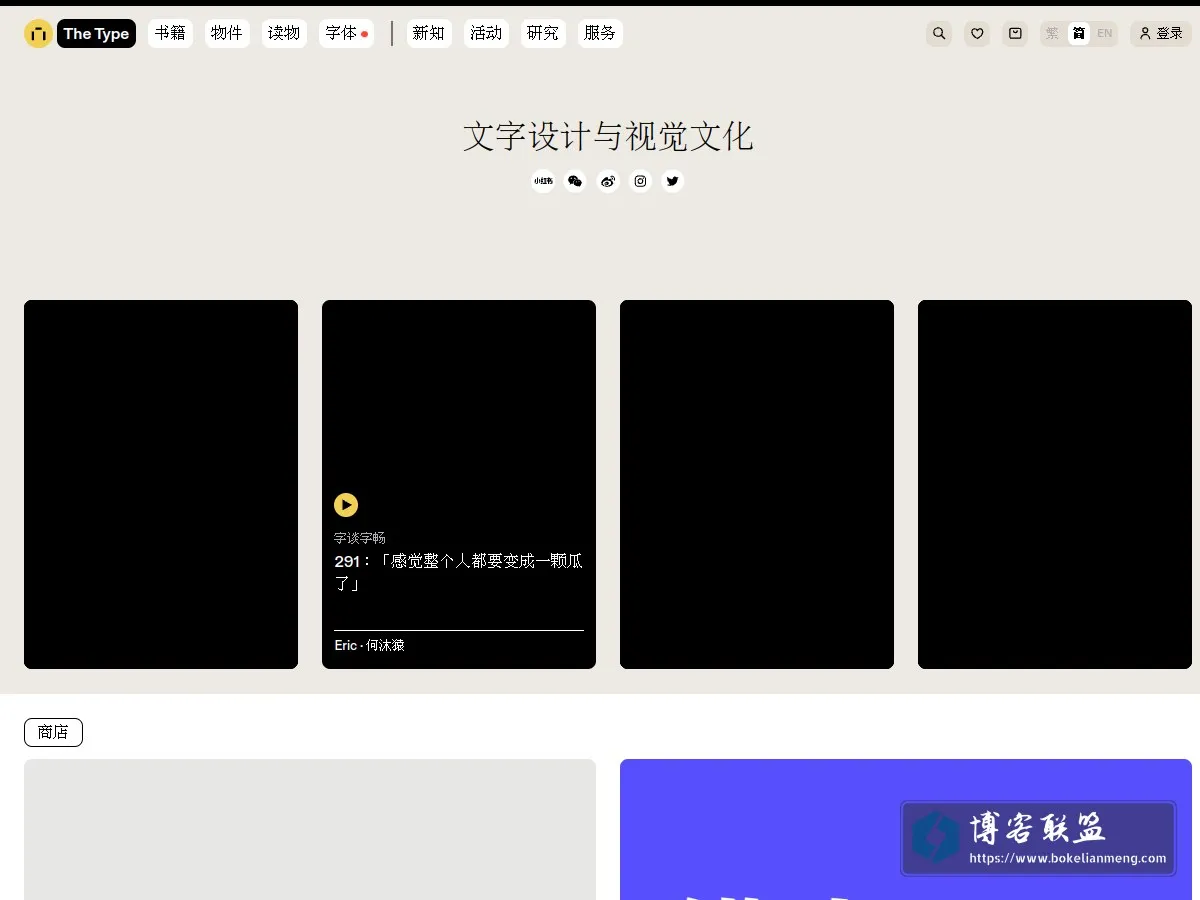Open the Twitter social icon

(673, 181)
